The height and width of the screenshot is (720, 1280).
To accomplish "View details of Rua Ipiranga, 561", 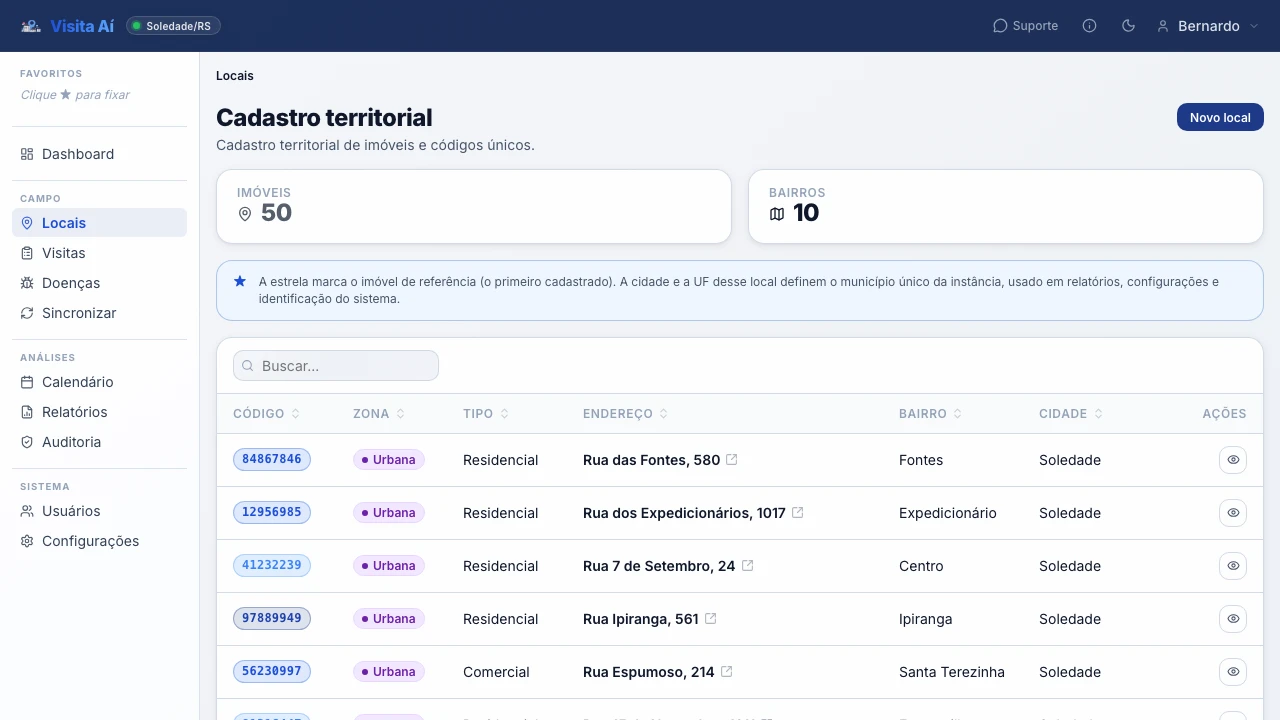I will click(x=1233, y=619).
